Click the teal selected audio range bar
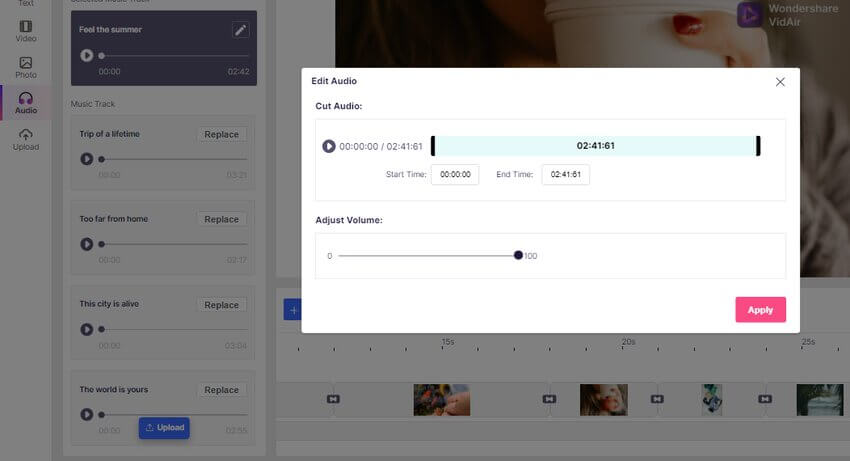The image size is (850, 461). 595,146
